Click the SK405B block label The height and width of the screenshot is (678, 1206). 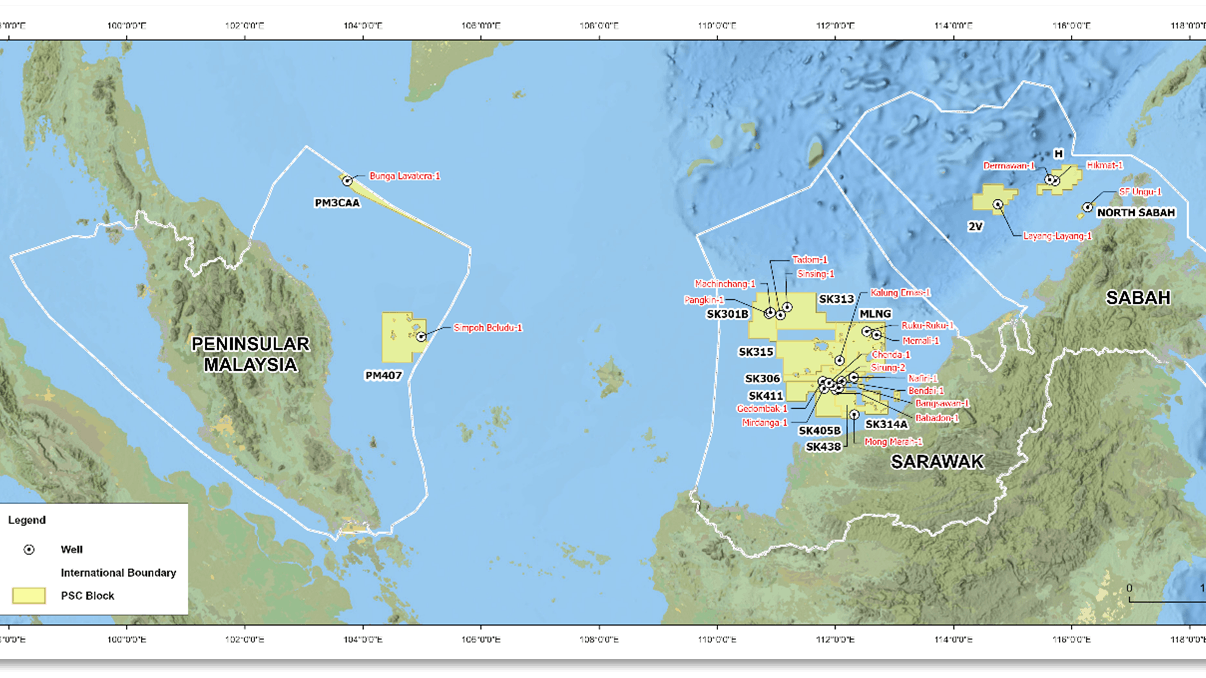[820, 431]
